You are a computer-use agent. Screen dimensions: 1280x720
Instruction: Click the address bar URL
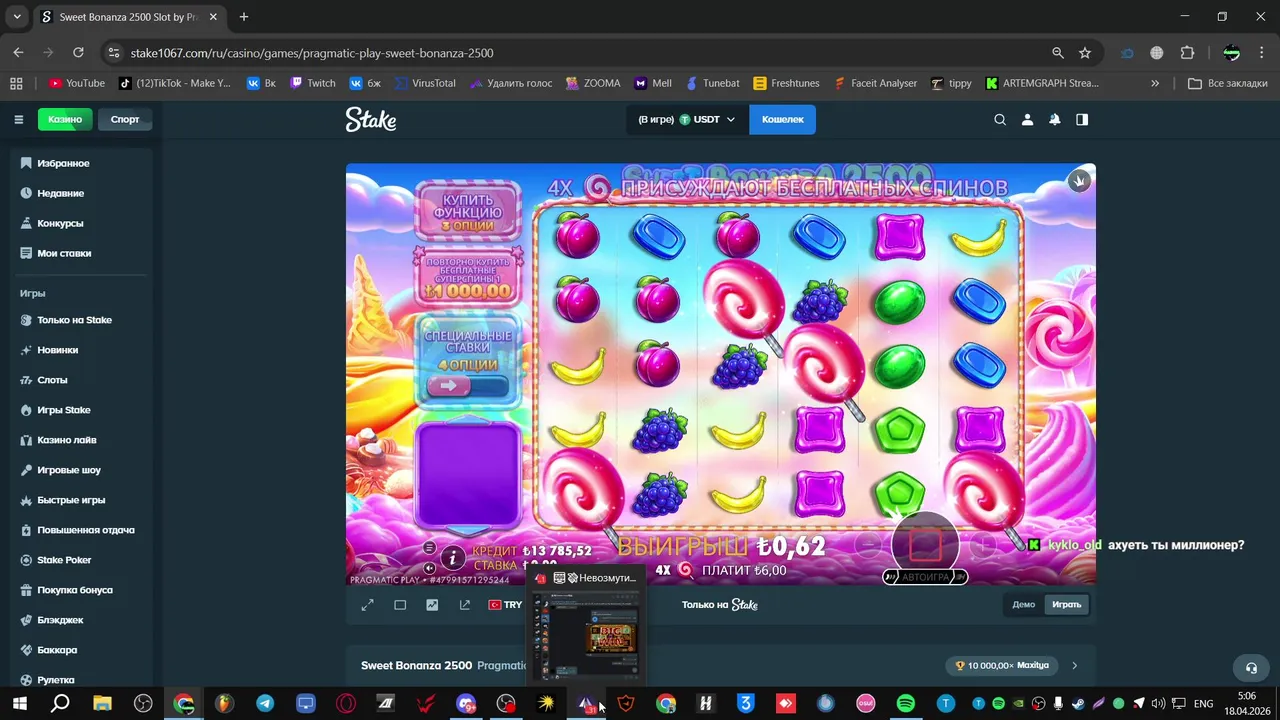click(x=312, y=53)
